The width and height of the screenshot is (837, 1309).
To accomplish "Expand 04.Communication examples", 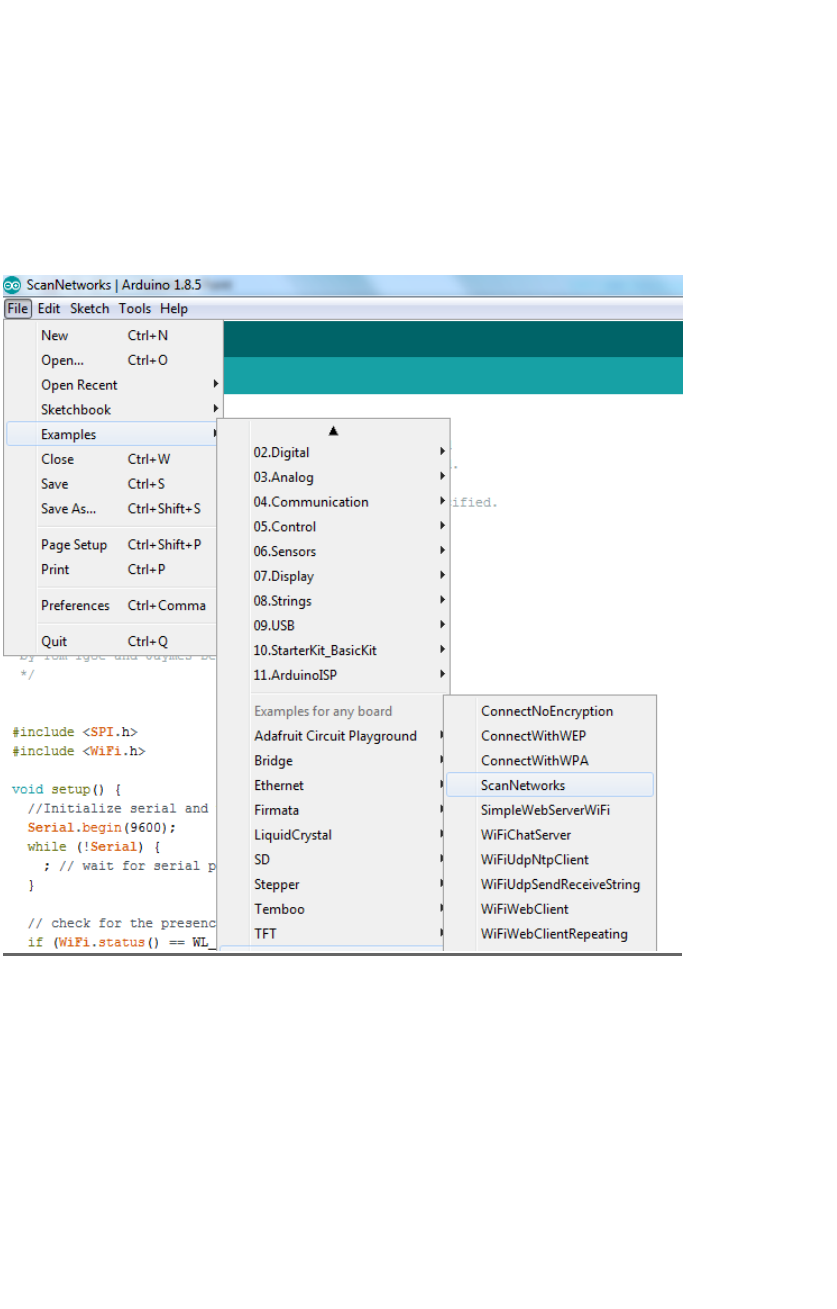I will coord(334,502).
